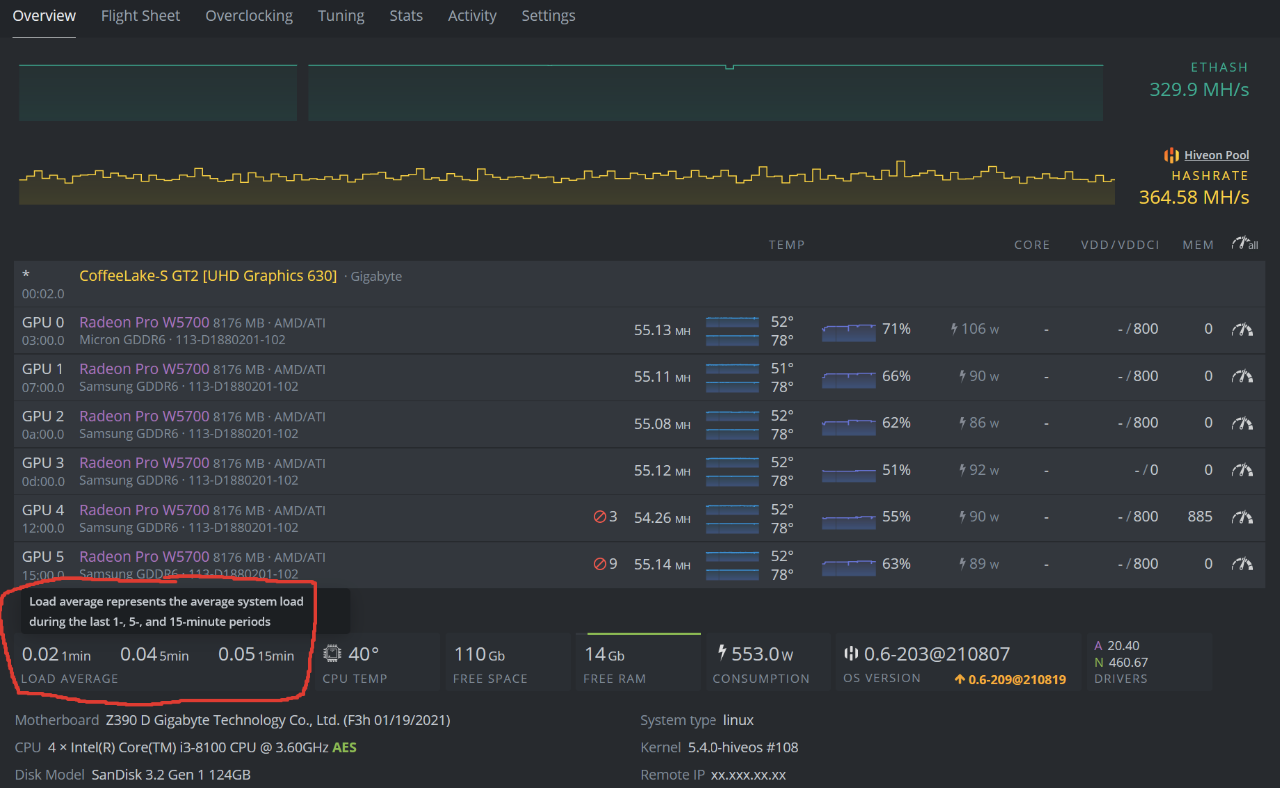Click the CoffeeLake-S GT2 UHD Graphics 630 entry

coord(208,276)
